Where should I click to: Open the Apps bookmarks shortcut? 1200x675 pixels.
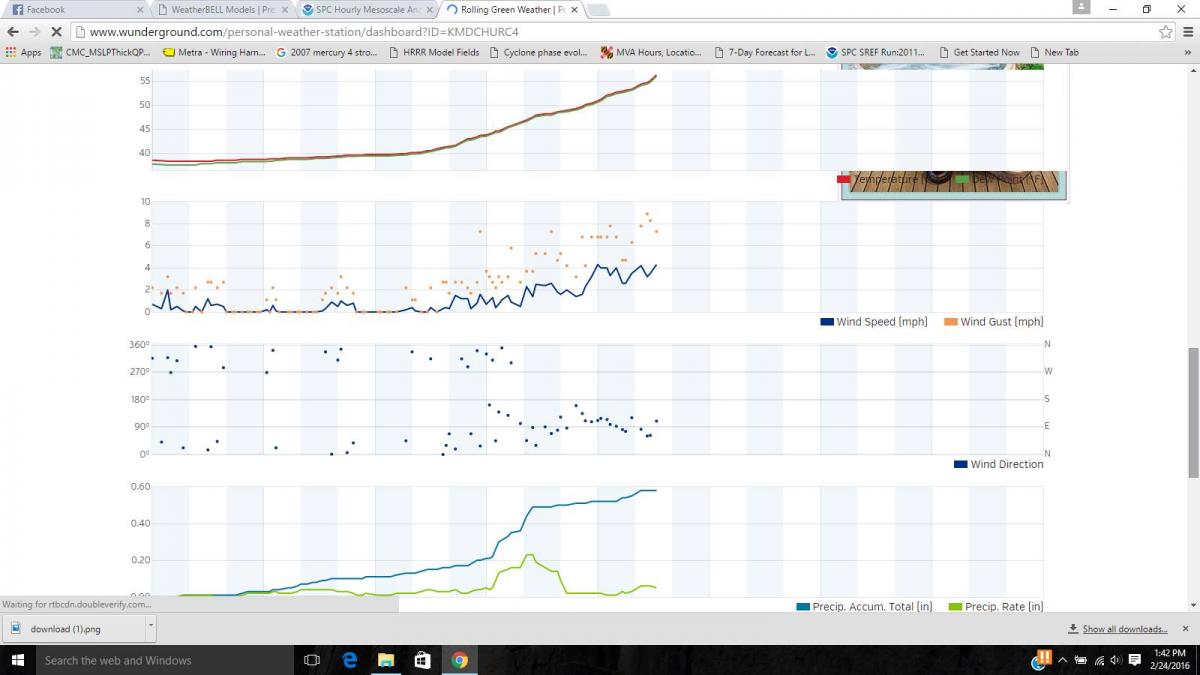(23, 52)
